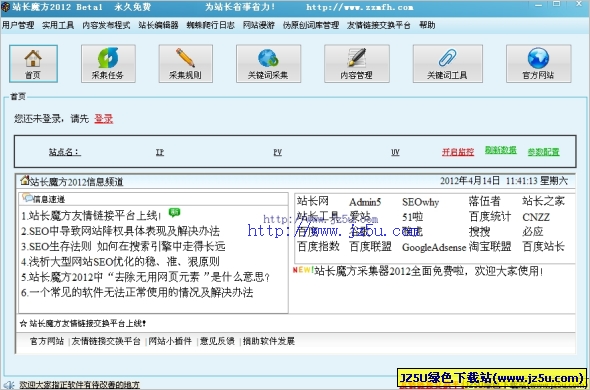Open the footer 意见反馈 link
Image resolution: width=590 pixels, height=390 pixels.
(217, 341)
